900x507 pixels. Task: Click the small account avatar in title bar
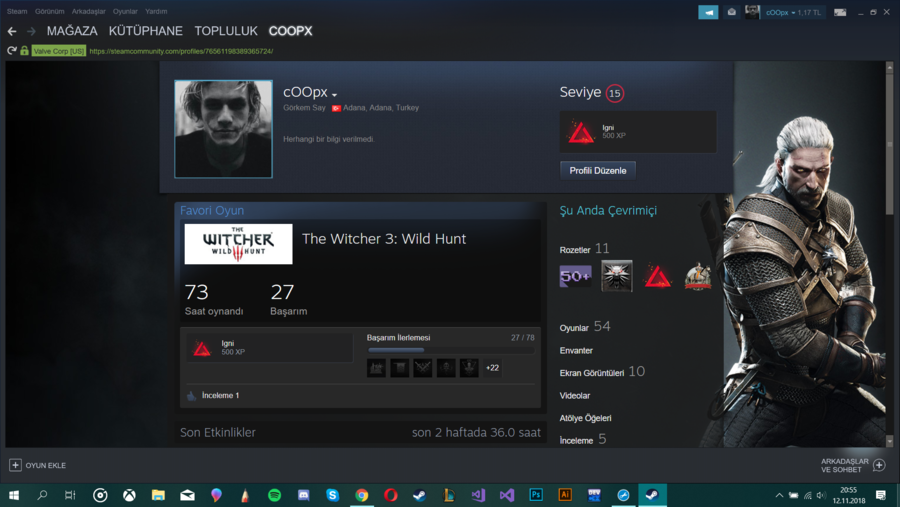click(752, 12)
